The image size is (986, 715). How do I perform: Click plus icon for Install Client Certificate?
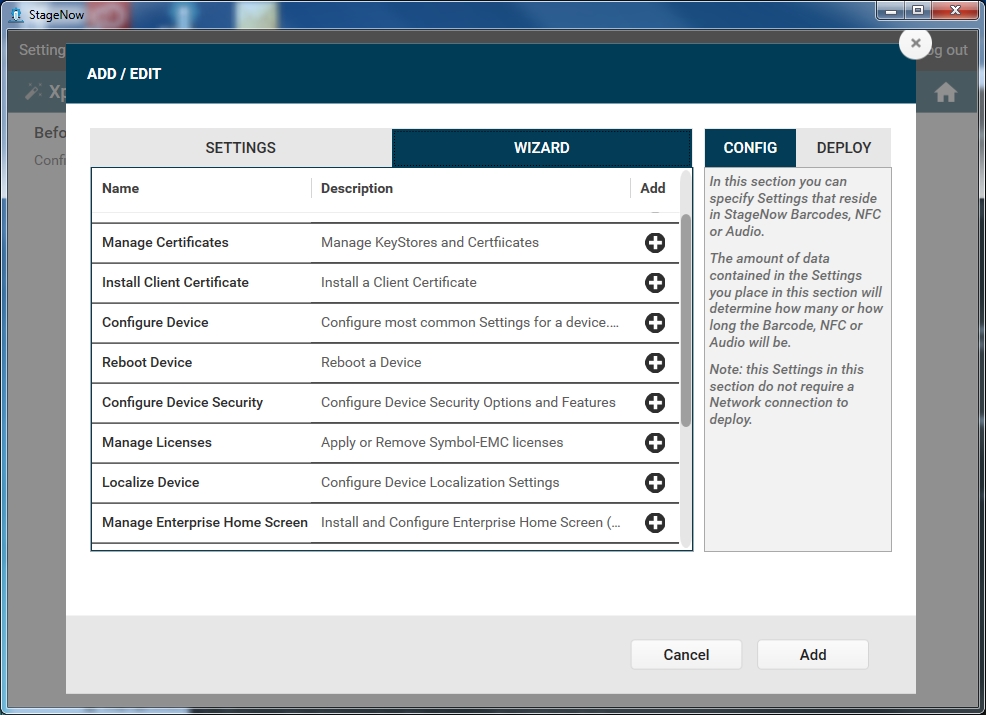click(x=655, y=283)
